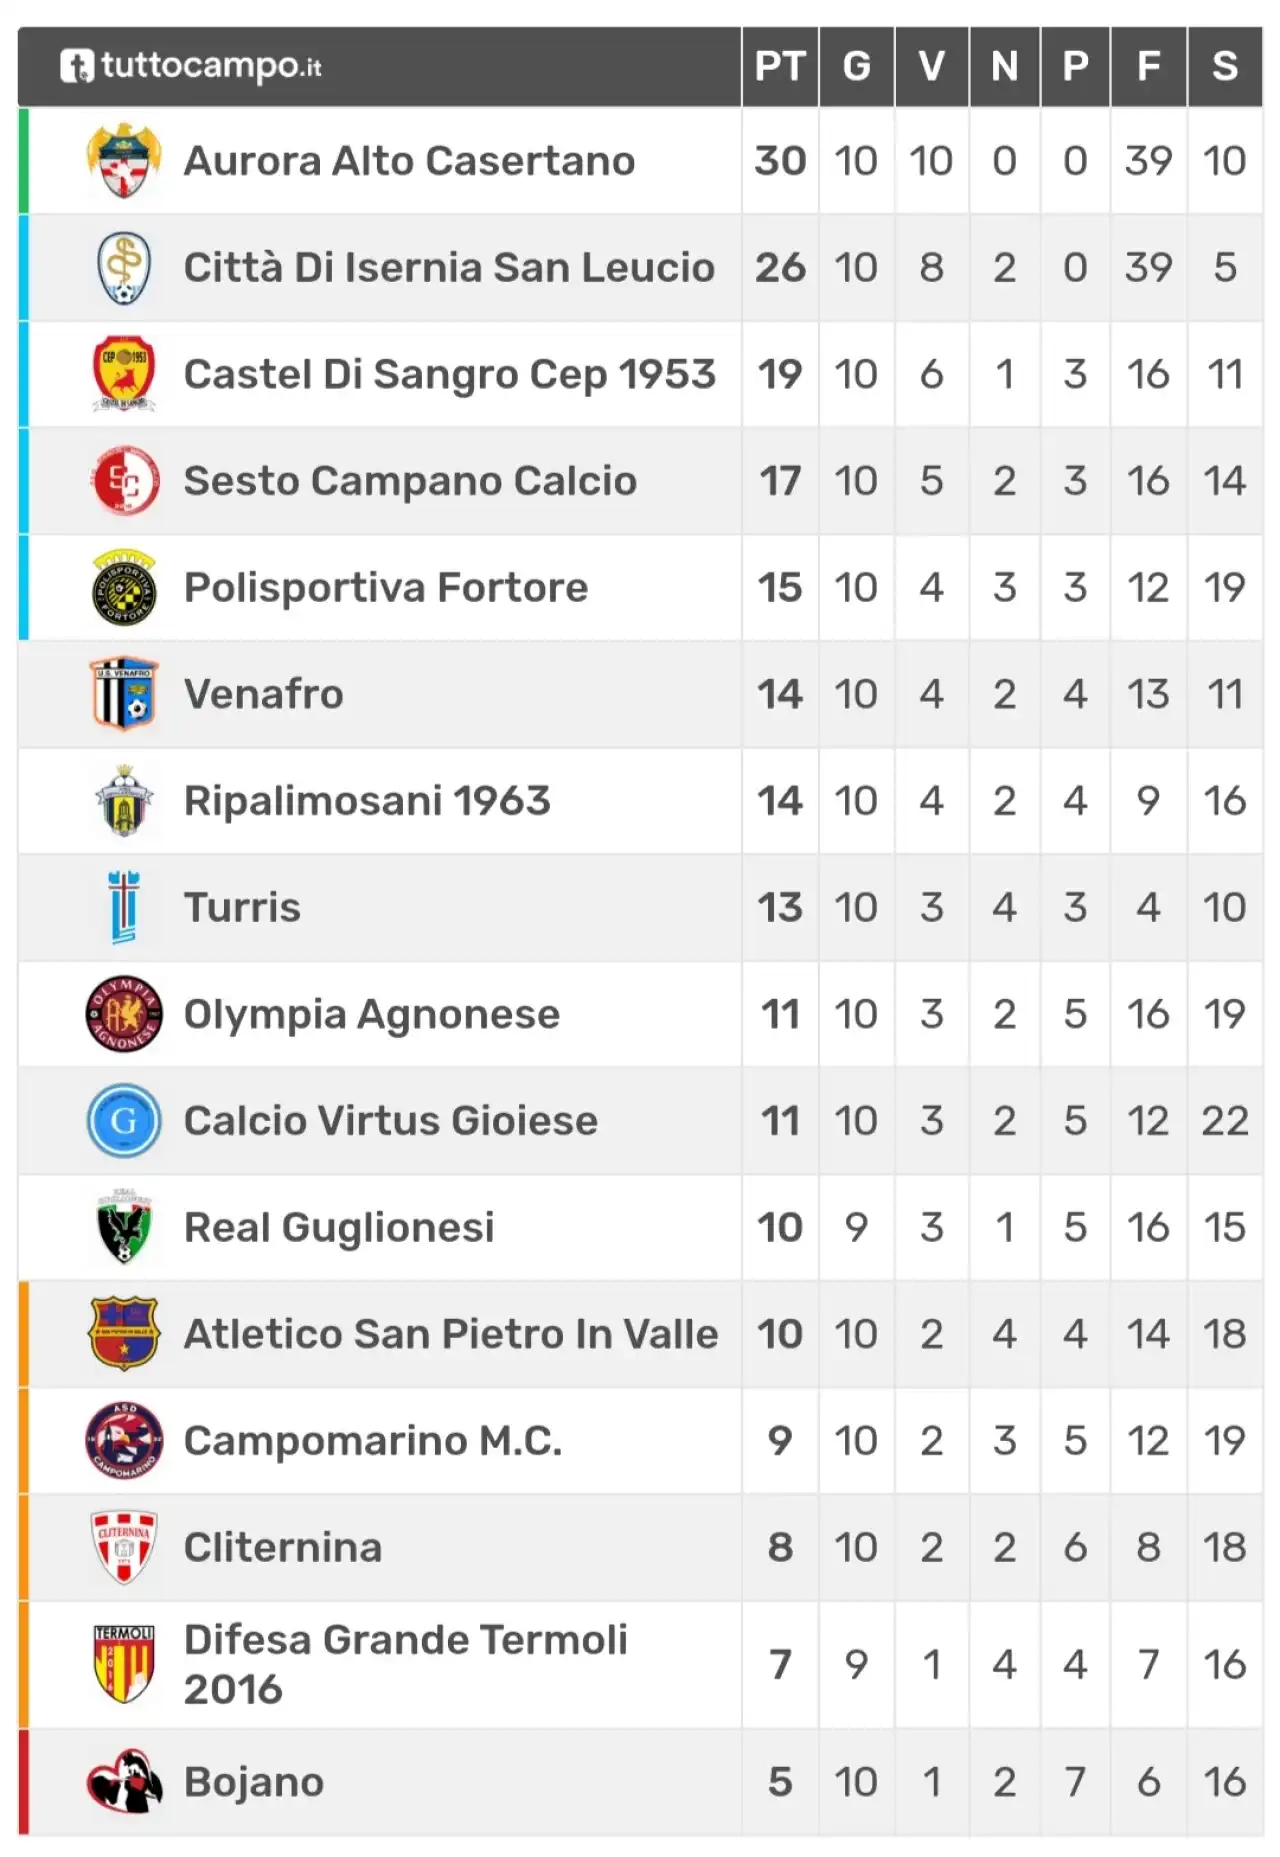This screenshot has width=1280, height=1857.
Task: Open Ripalimosani 1963 team name link
Action: click(x=367, y=801)
